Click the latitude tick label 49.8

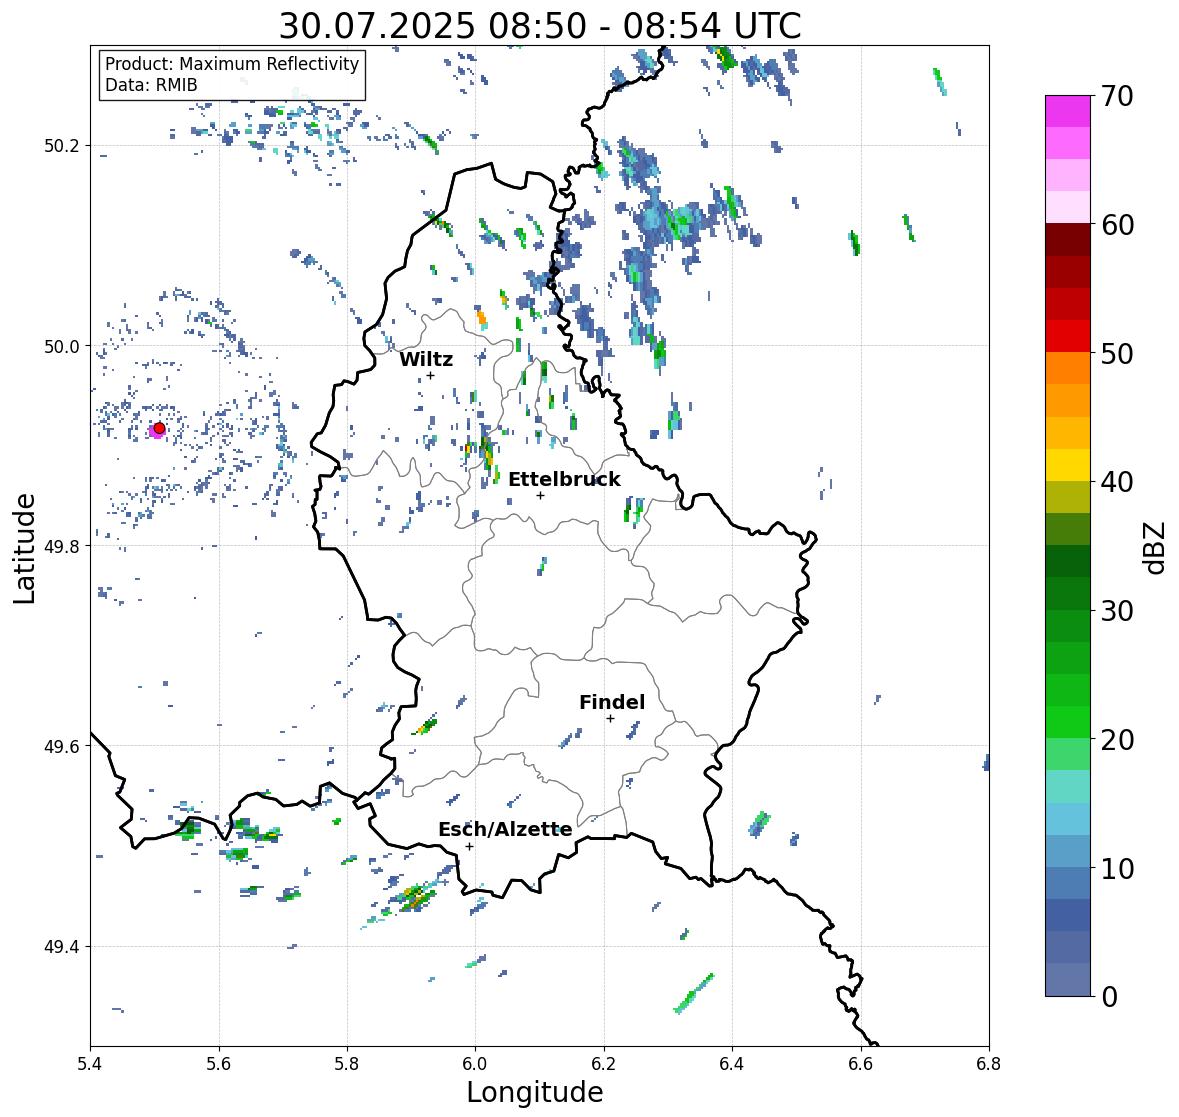pyautogui.click(x=62, y=546)
